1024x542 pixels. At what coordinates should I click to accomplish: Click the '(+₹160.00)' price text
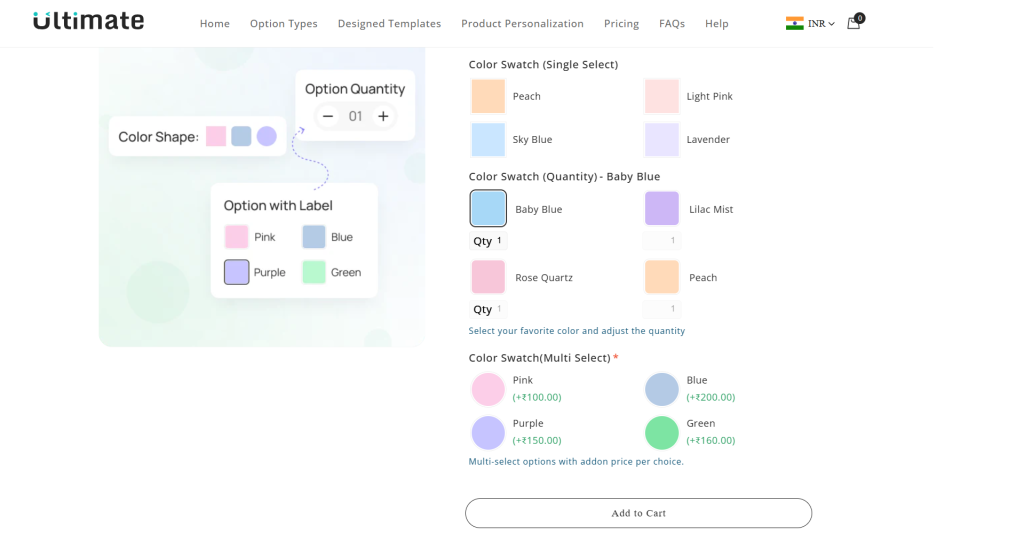click(x=711, y=440)
